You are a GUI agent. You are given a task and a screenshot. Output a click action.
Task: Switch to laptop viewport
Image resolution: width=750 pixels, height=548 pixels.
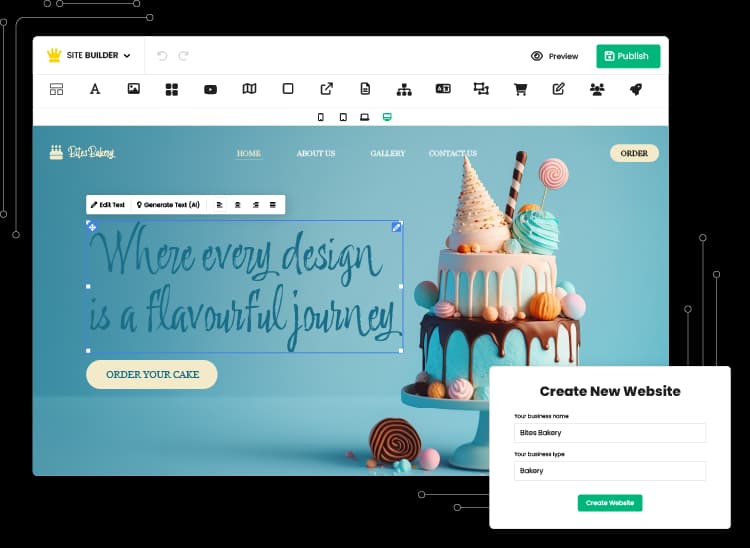[364, 117]
